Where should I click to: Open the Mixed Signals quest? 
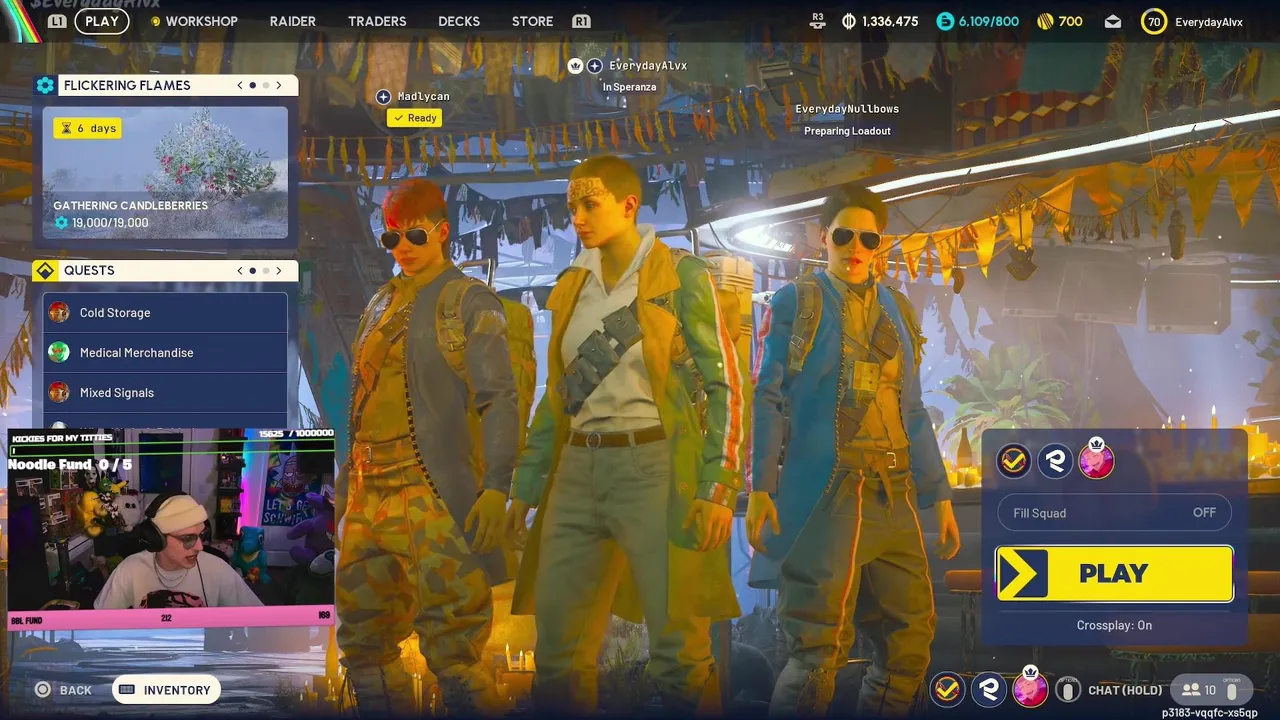click(165, 392)
